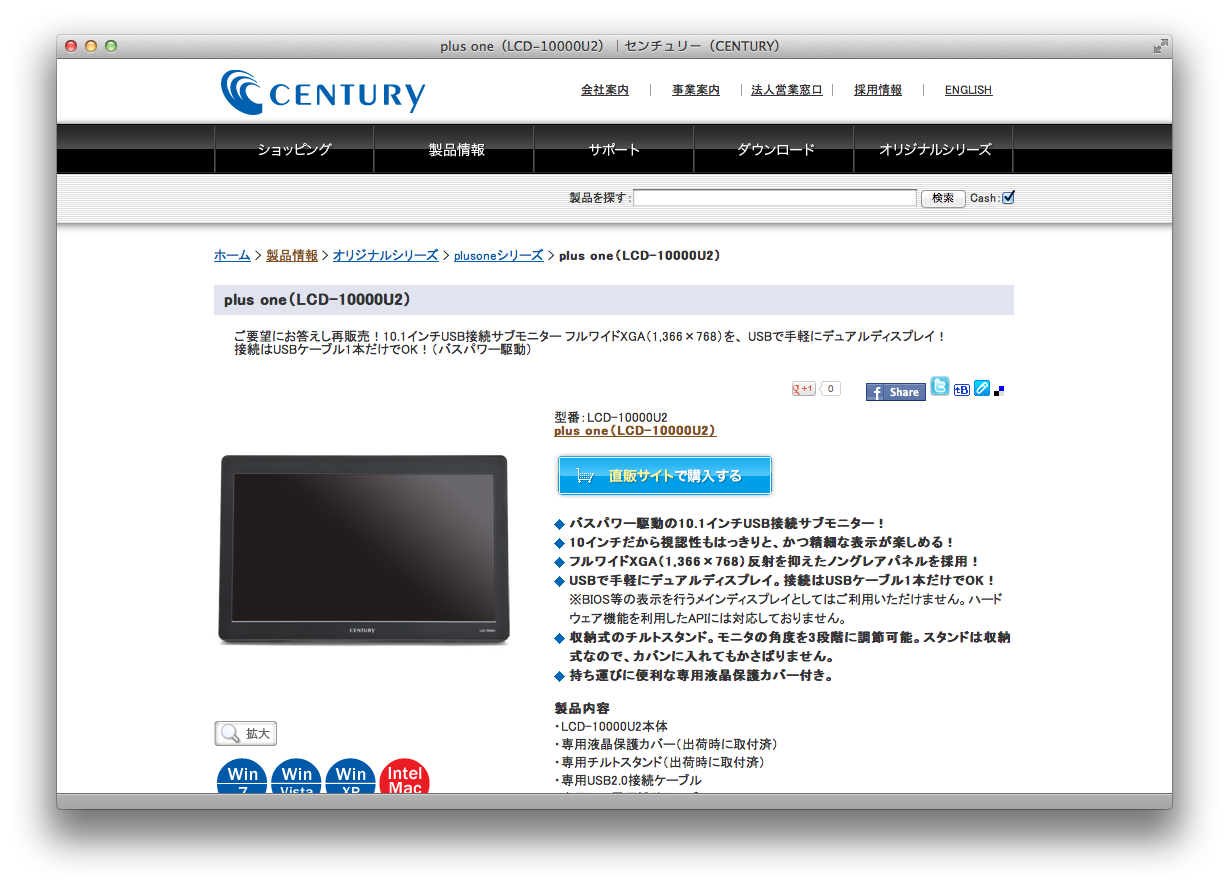
Task: Click the 専用USB2.0接続ケーブル list item
Action: tap(628, 780)
